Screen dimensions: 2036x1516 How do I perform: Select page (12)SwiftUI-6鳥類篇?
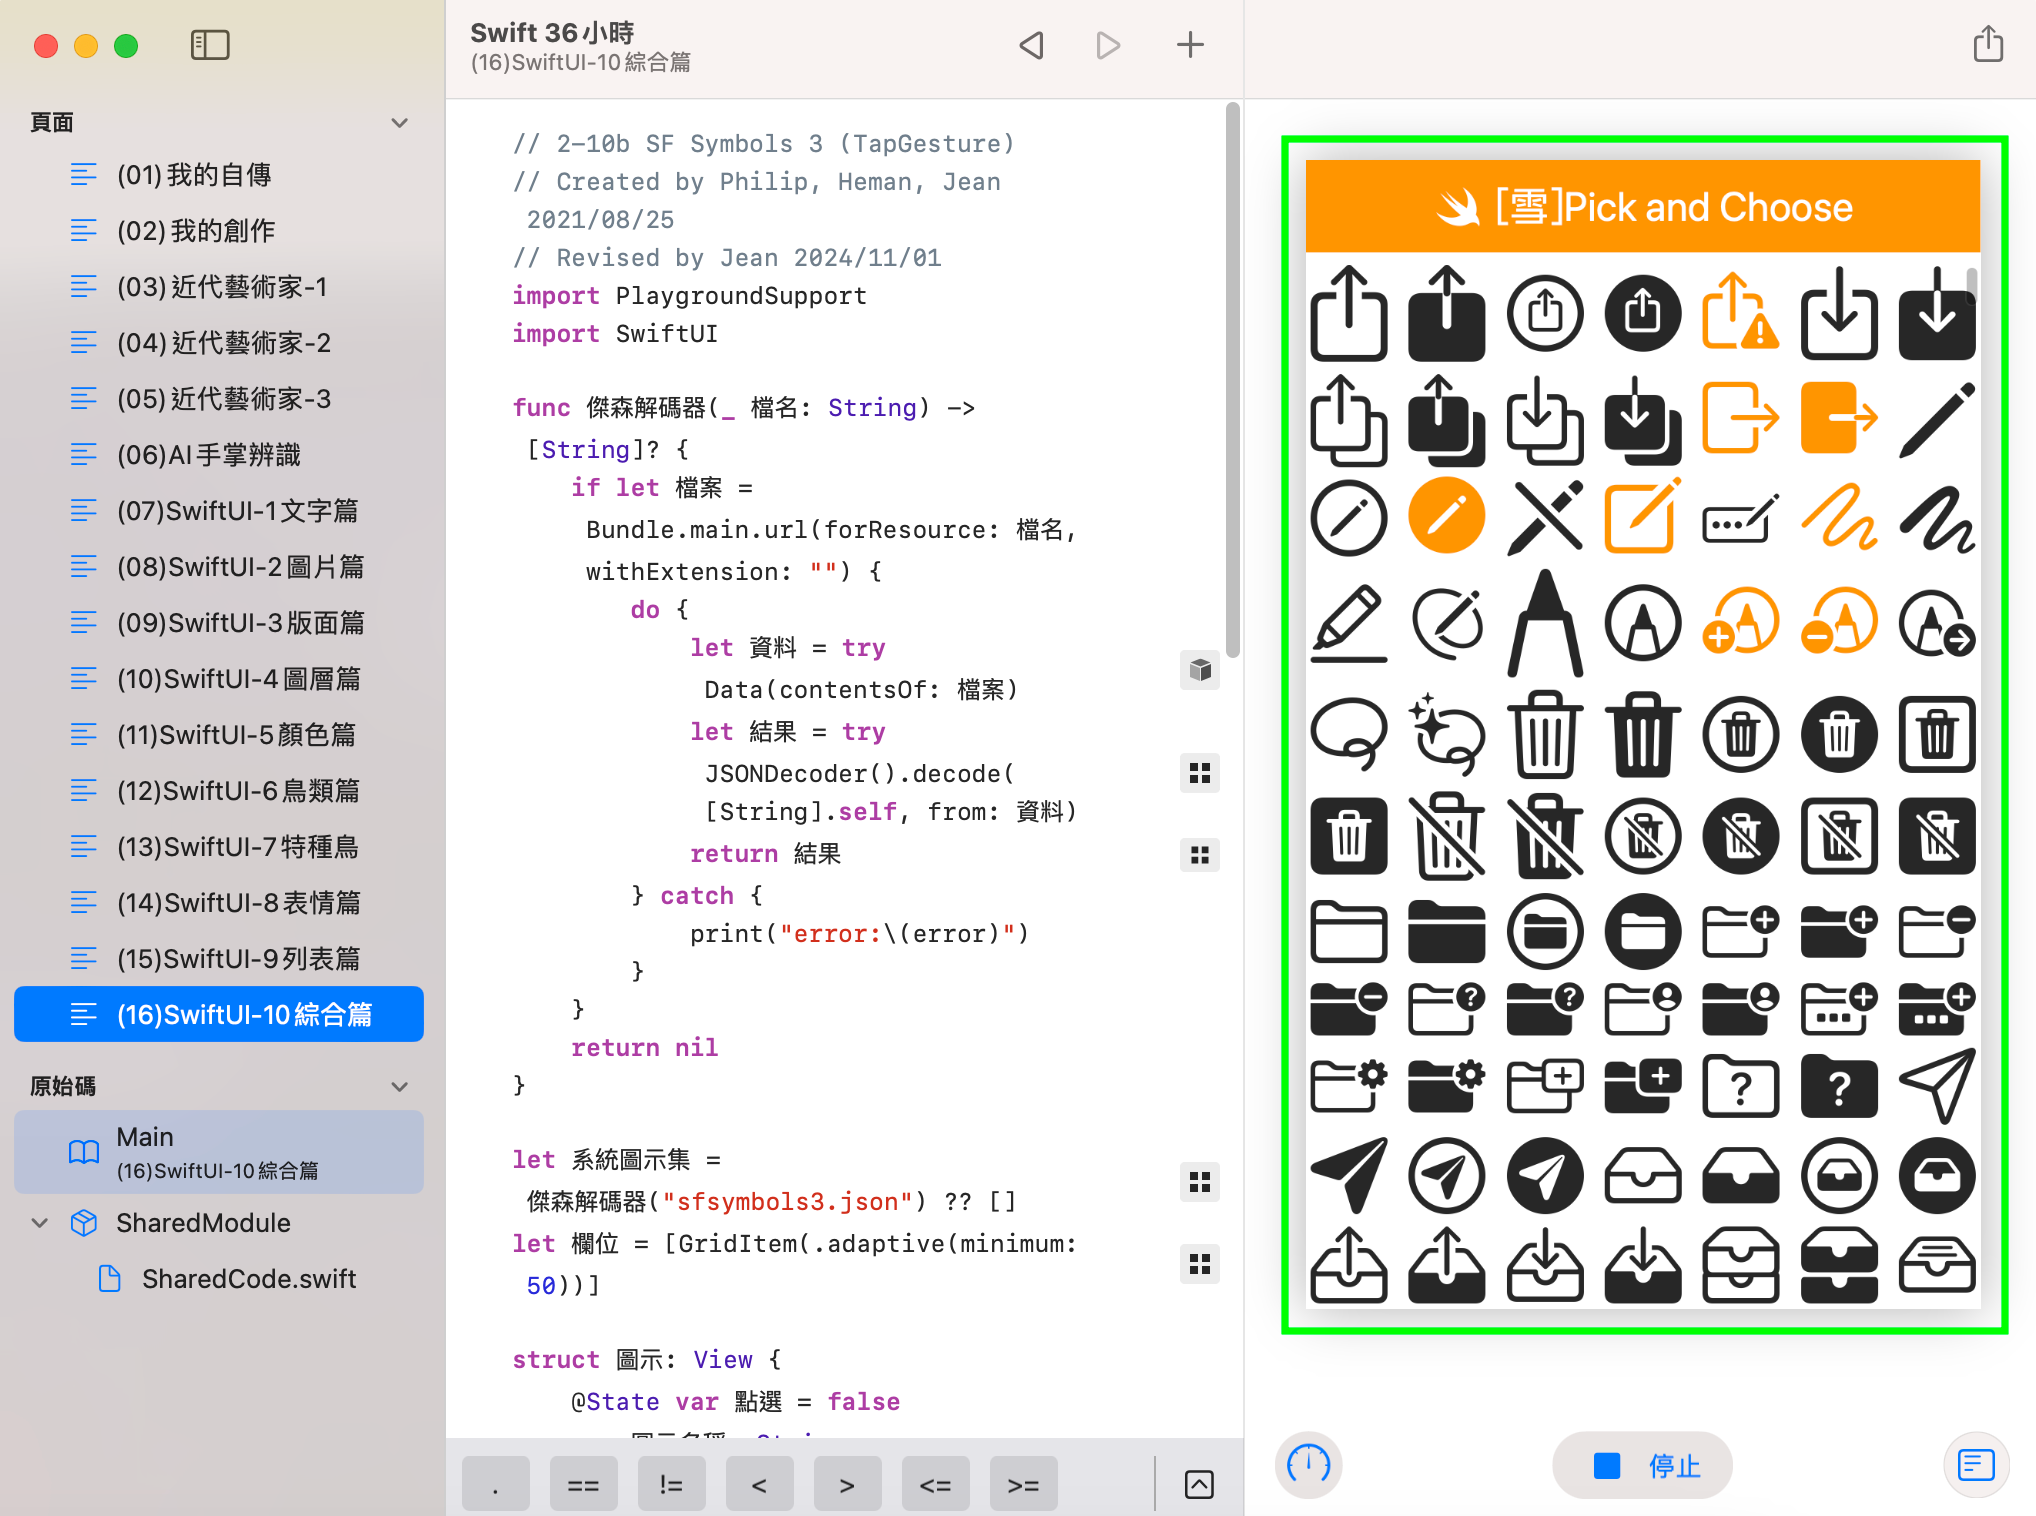(x=238, y=791)
